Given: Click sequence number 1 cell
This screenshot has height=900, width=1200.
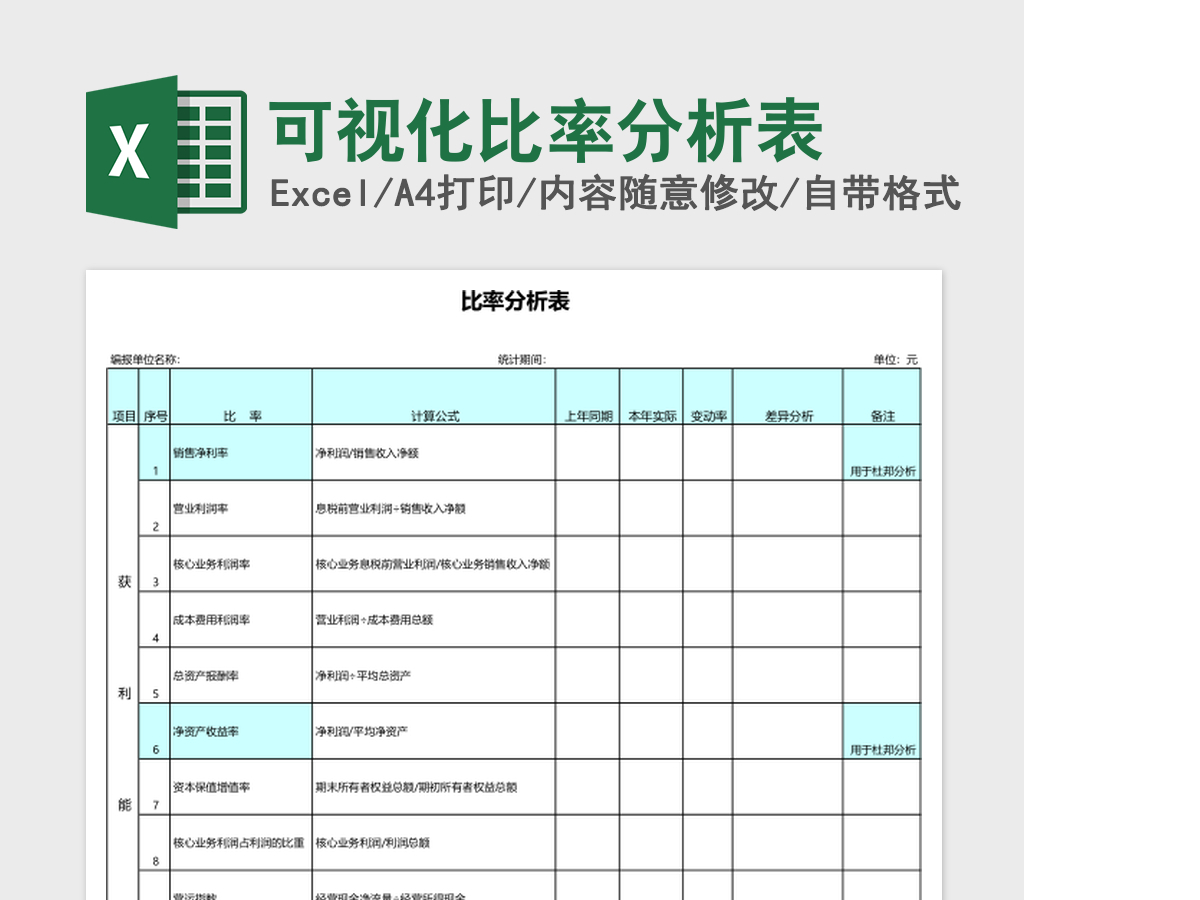Looking at the screenshot, I should [x=155, y=453].
